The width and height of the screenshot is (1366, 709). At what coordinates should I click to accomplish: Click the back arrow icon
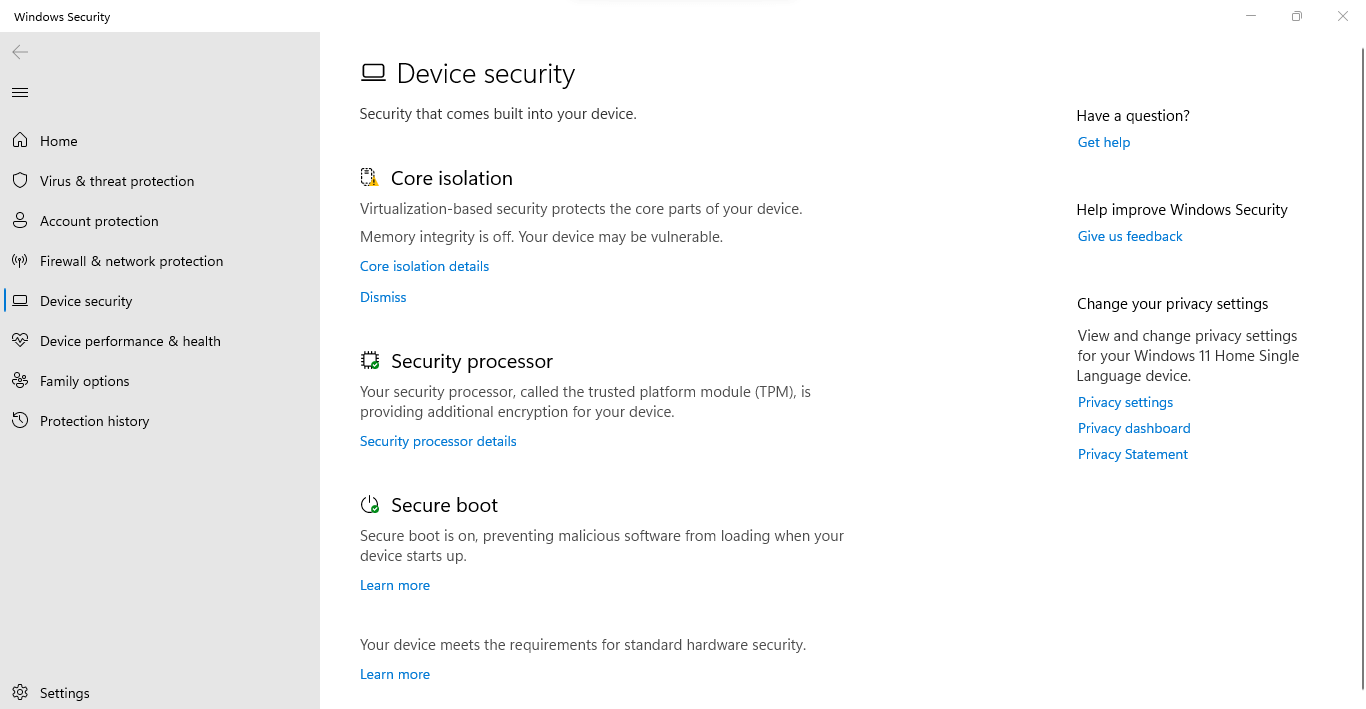click(x=20, y=52)
